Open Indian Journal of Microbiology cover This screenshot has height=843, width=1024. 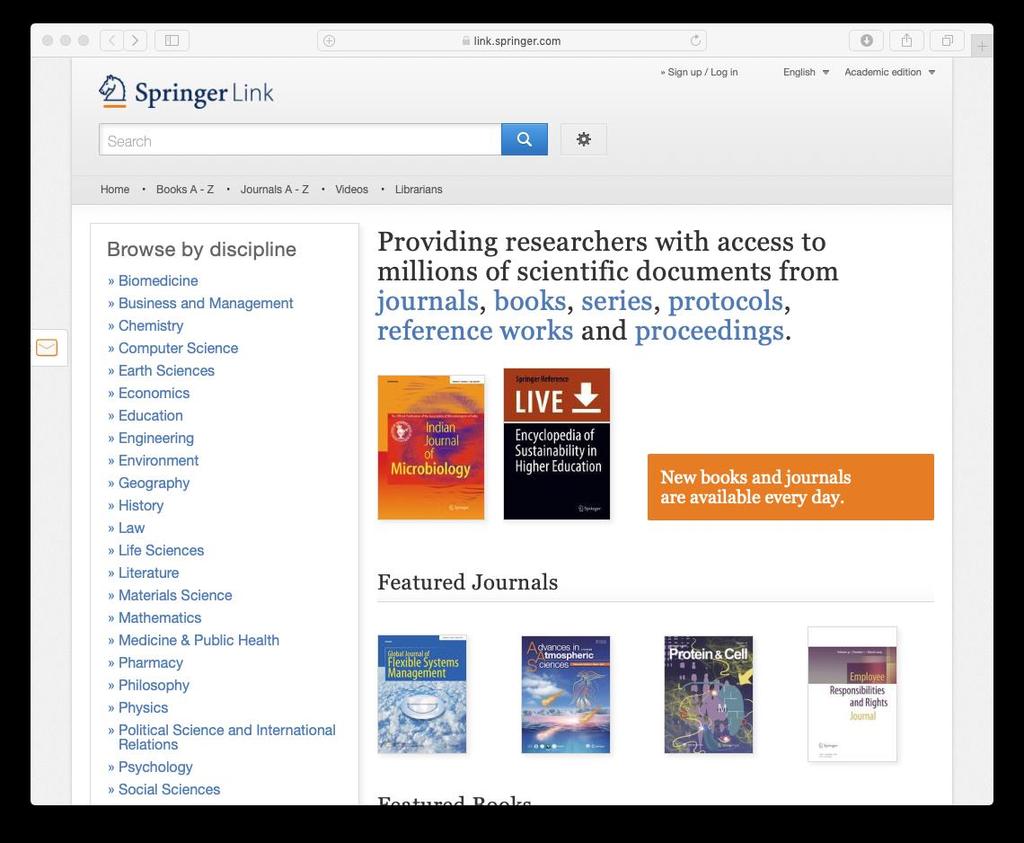pyautogui.click(x=431, y=447)
